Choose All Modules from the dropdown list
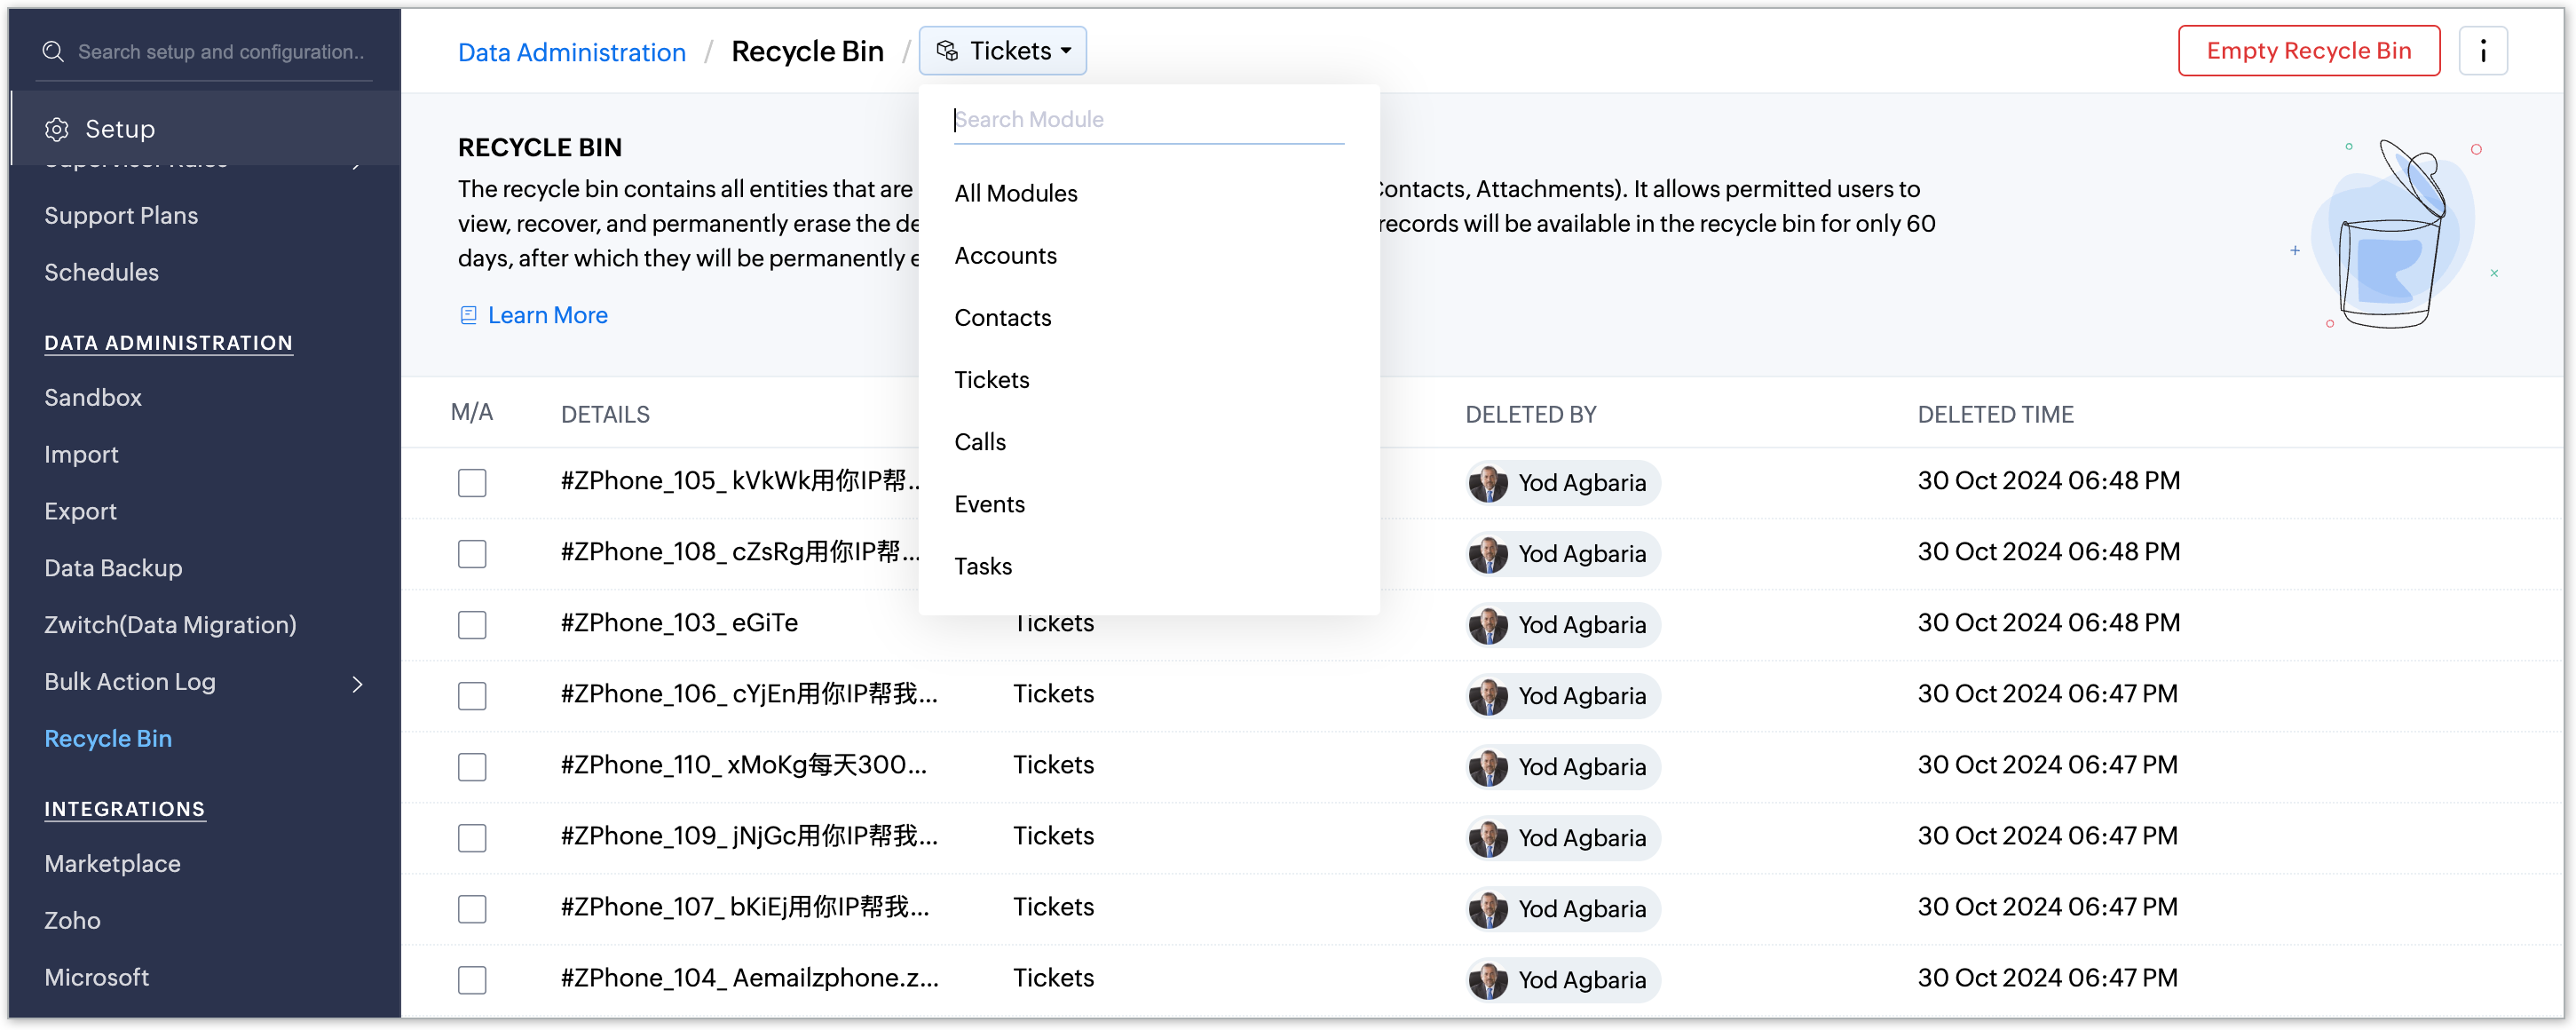This screenshot has height=1030, width=2576. coord(1015,194)
